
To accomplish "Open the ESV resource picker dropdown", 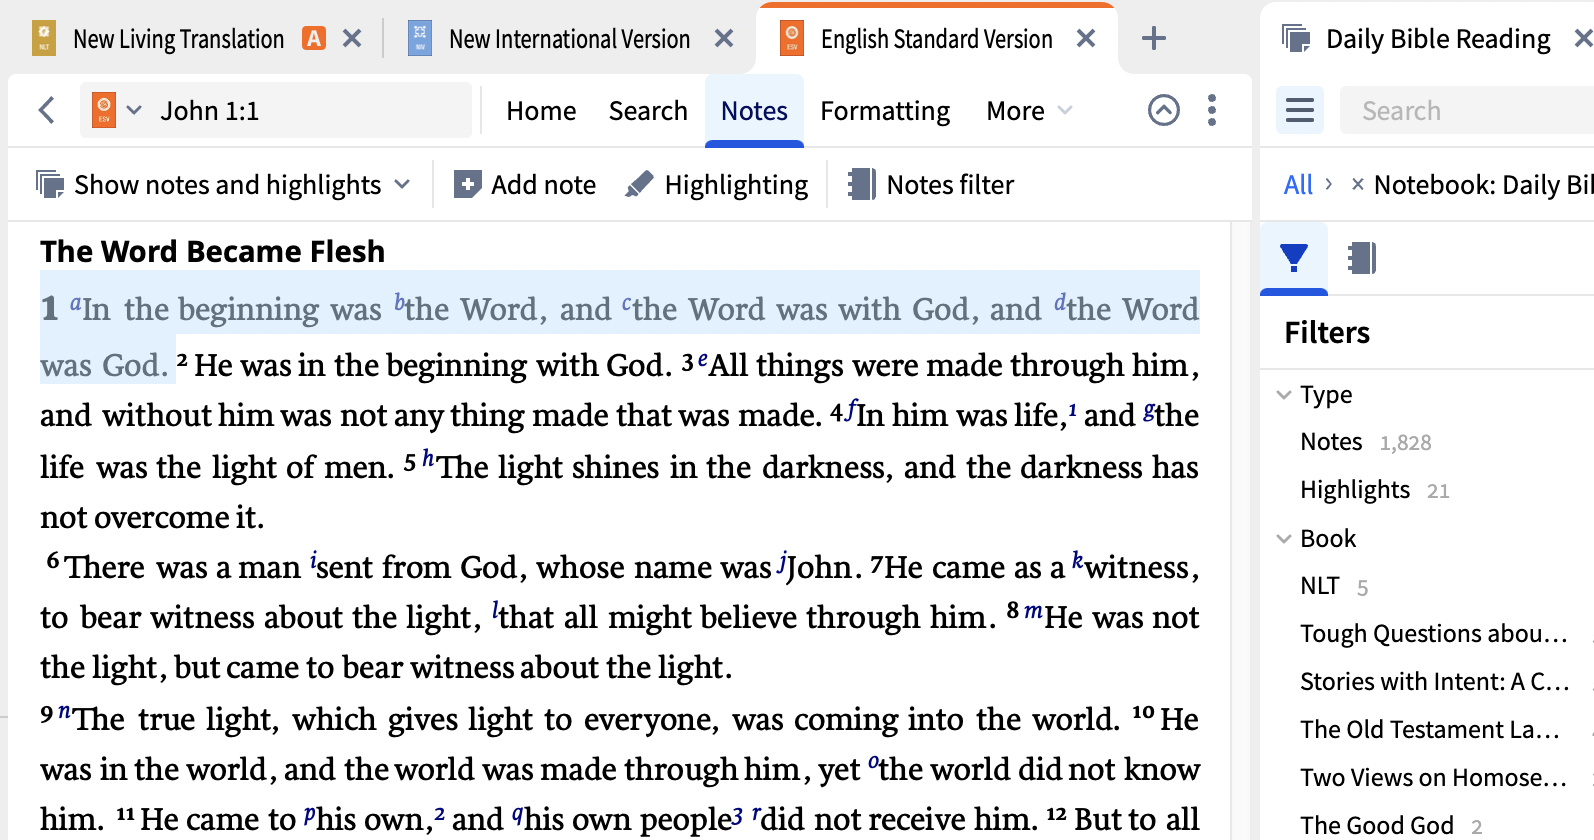I will [117, 110].
